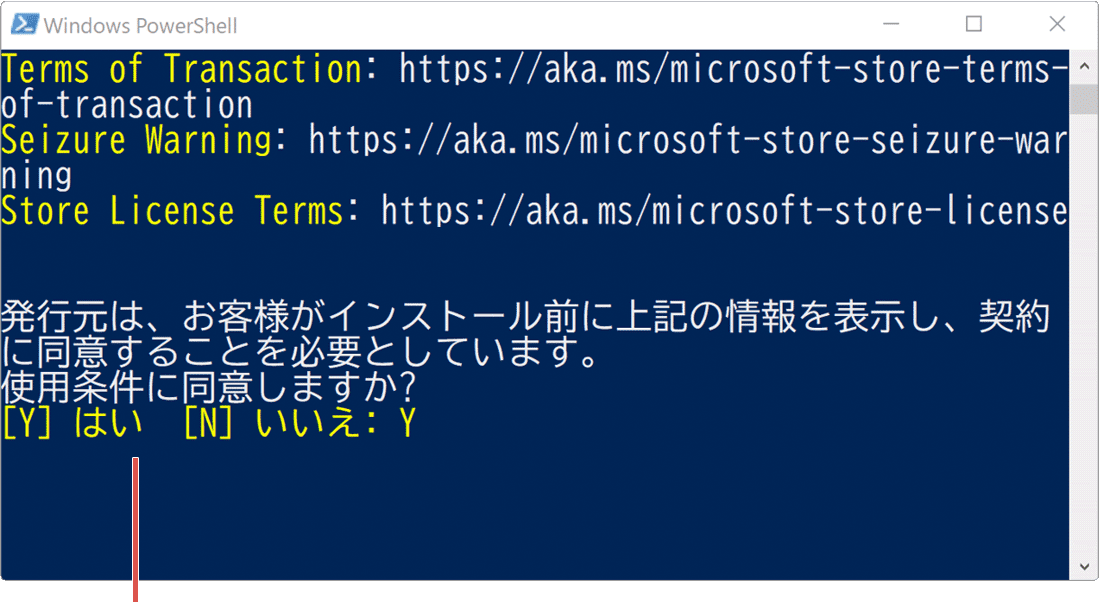The width and height of the screenshot is (1100, 602).
Task: Click the Windows PowerShell title text
Action: pyautogui.click(x=138, y=24)
